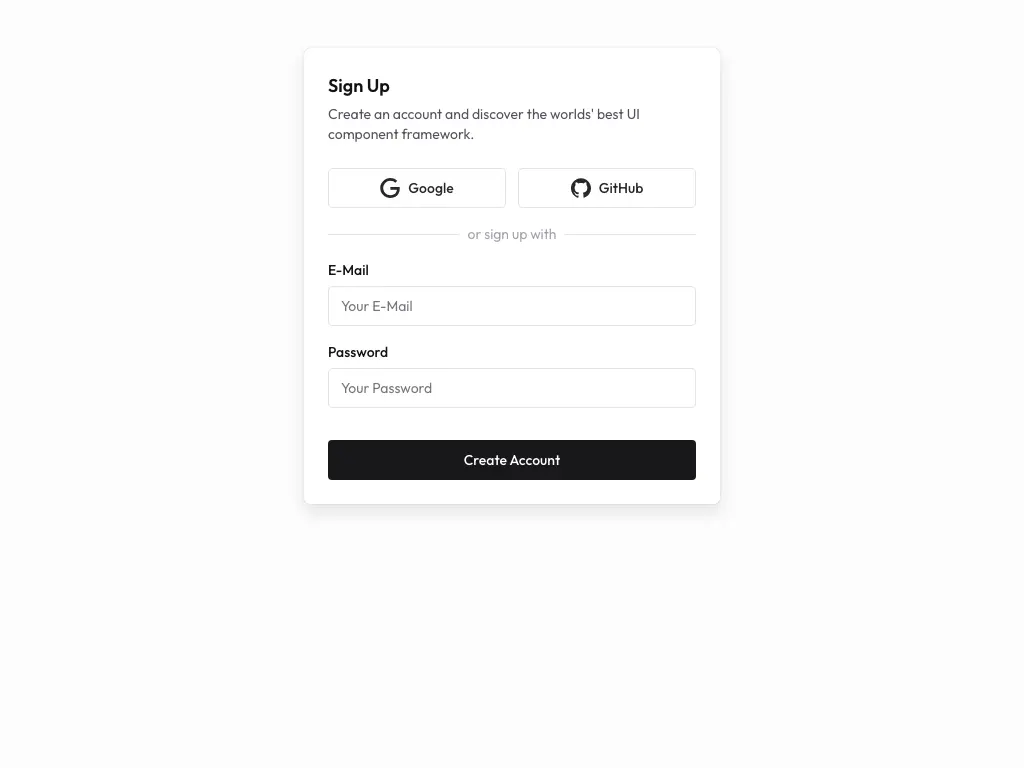Sign up with Google
This screenshot has width=1024, height=768.
pyautogui.click(x=417, y=188)
